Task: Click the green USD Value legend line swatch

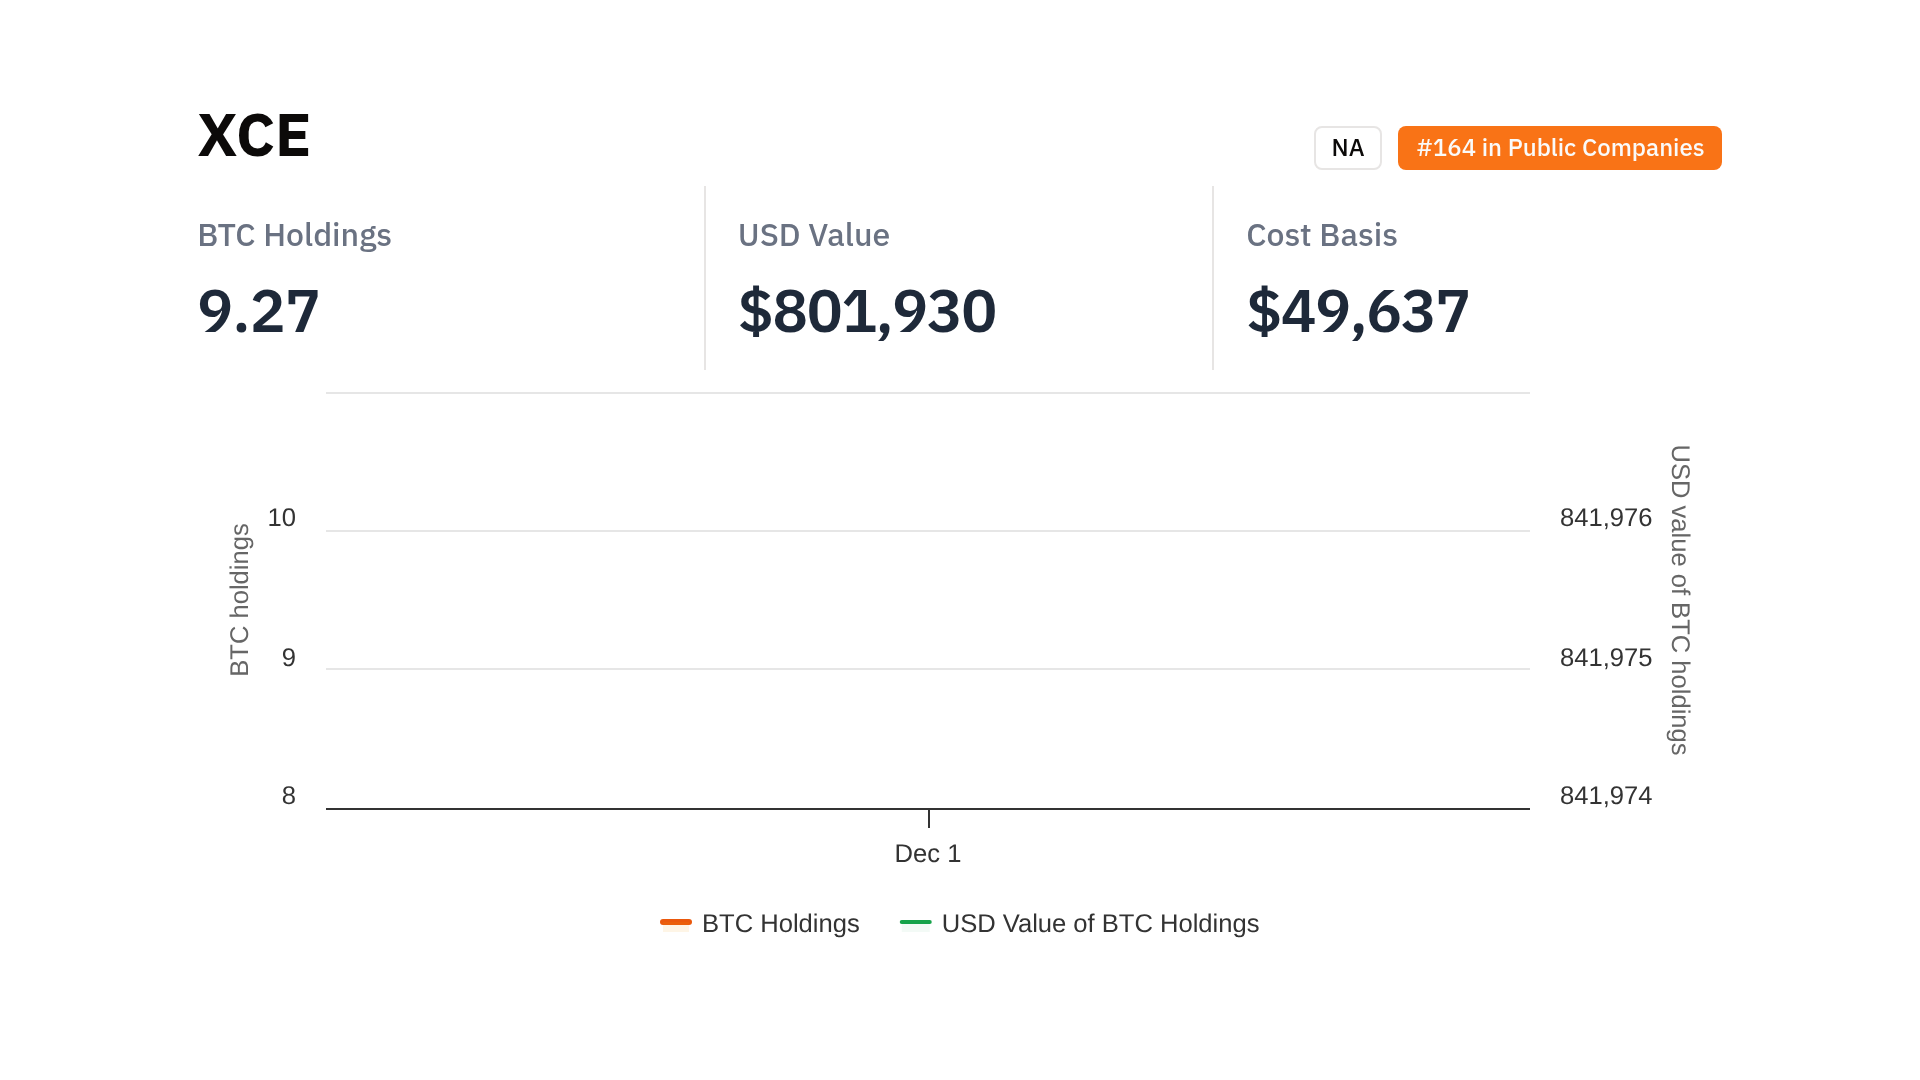Action: pyautogui.click(x=915, y=922)
